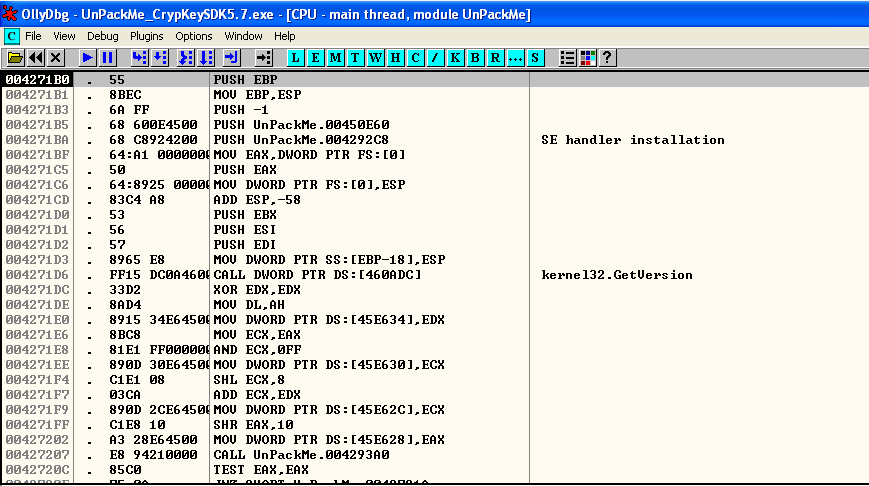Viewport: 869px width, 486px height.
Task: Select MOV EAX,DWORD PTR FS:[0] line
Action: [x=309, y=155]
